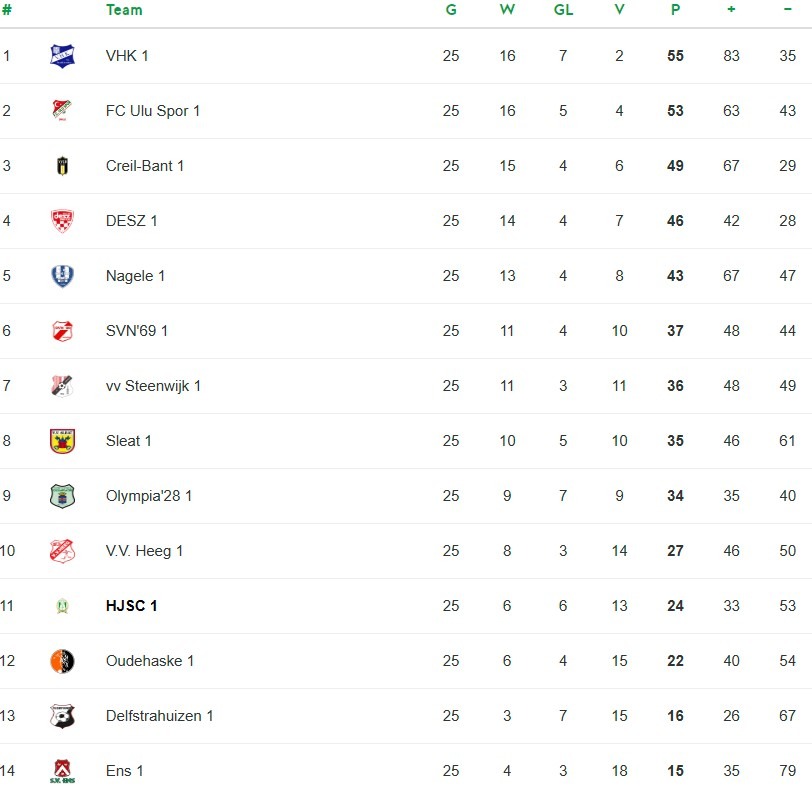Click the P points column header
The image size is (812, 786).
tap(675, 10)
